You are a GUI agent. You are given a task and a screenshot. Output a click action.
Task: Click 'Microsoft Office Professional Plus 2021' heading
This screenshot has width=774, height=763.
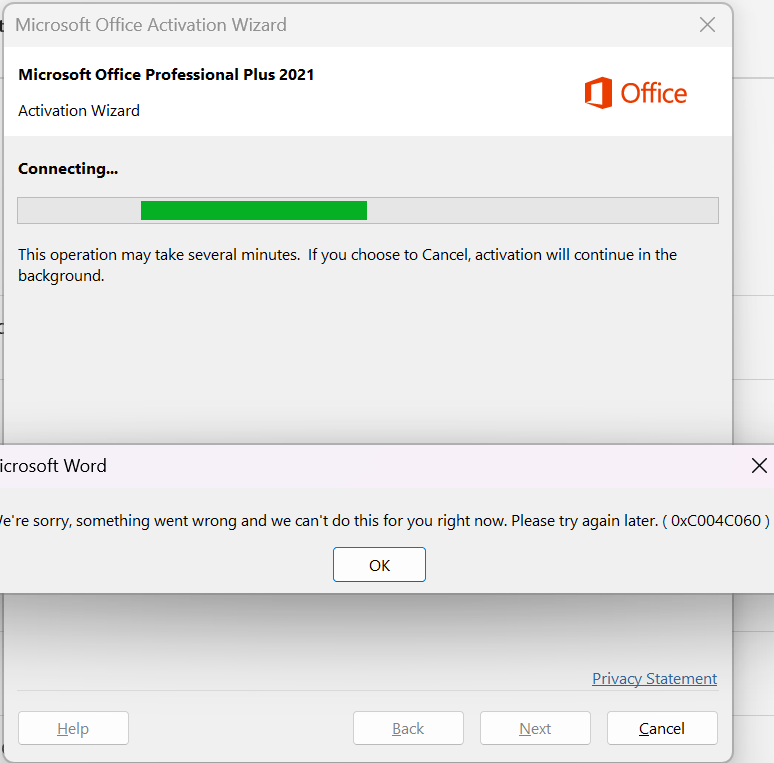pos(166,75)
